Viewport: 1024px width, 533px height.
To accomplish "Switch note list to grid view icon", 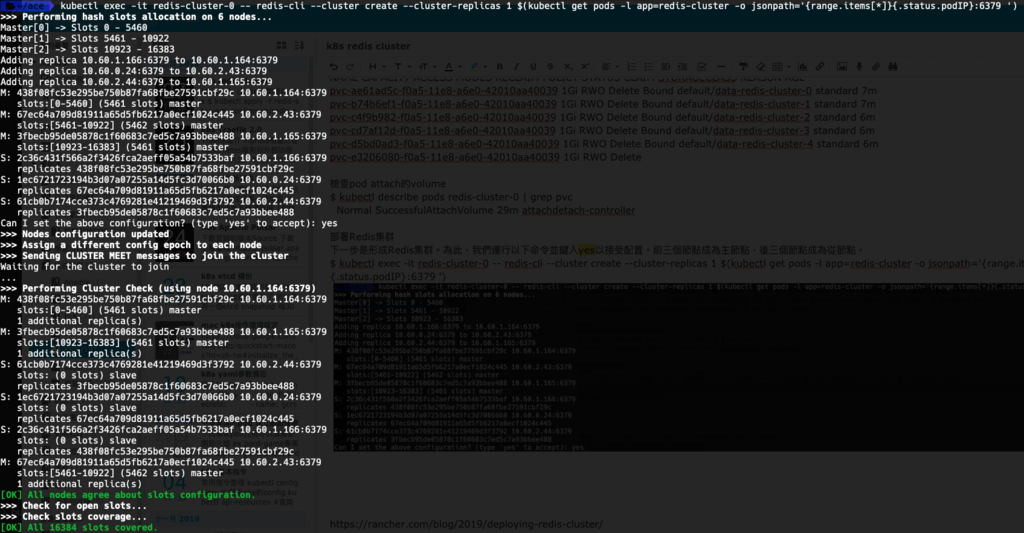I will pos(281,46).
